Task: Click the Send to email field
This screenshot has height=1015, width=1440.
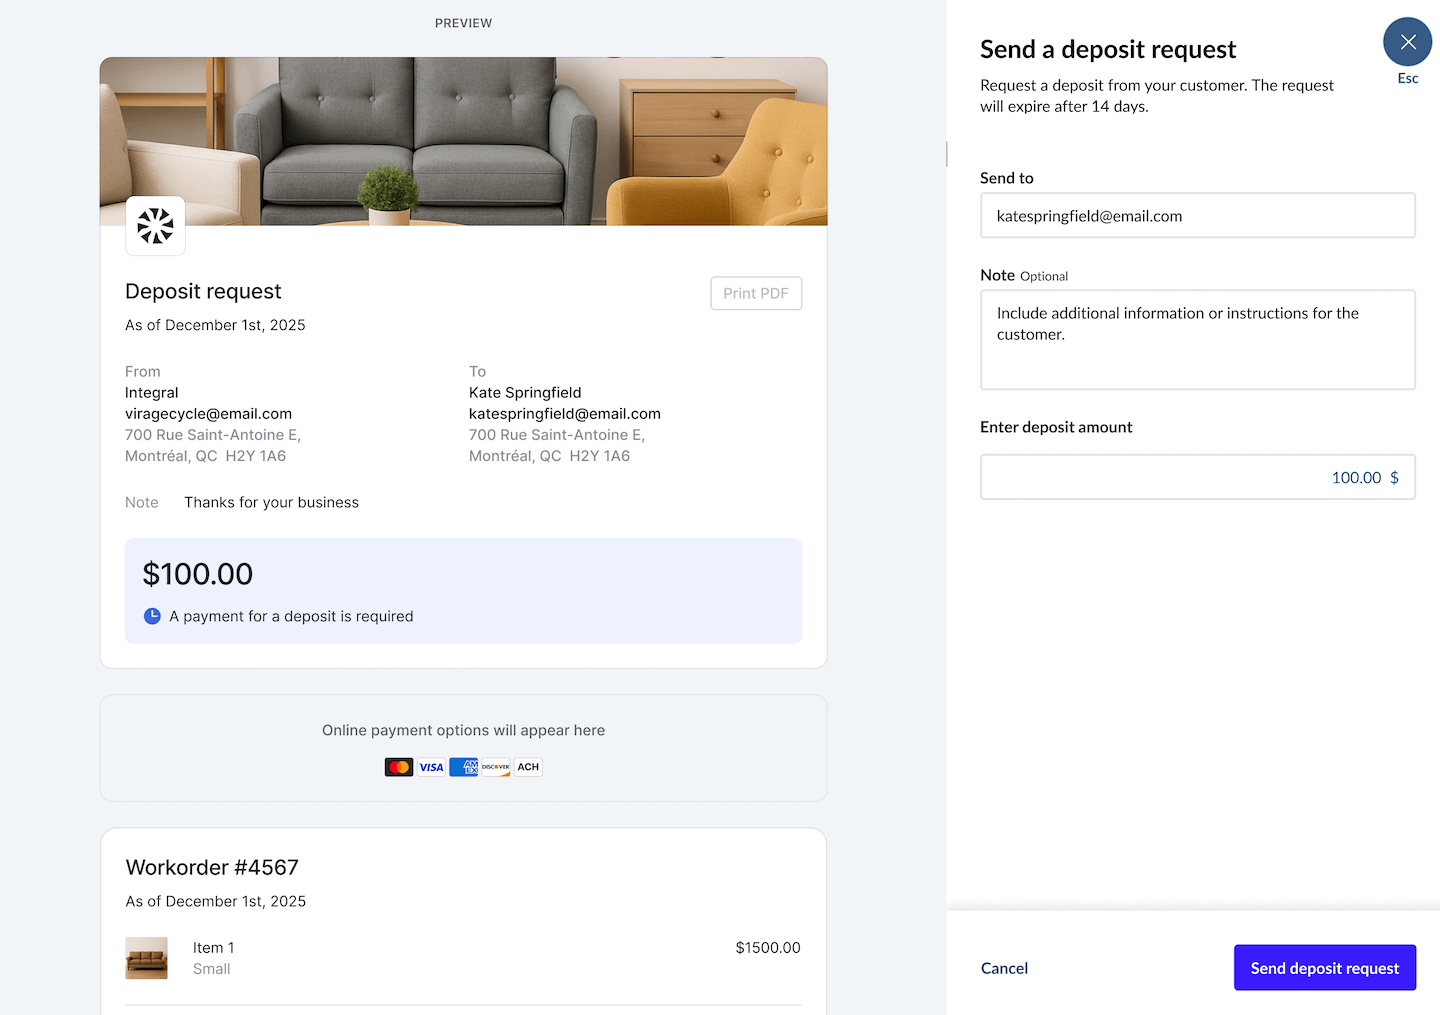Action: 1197,215
